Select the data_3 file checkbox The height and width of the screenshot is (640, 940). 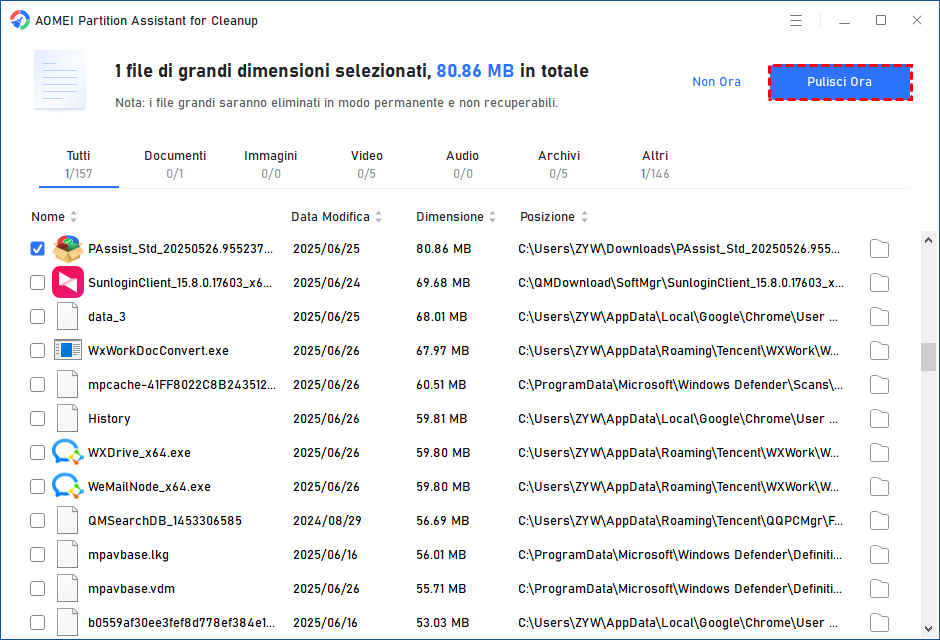[37, 316]
